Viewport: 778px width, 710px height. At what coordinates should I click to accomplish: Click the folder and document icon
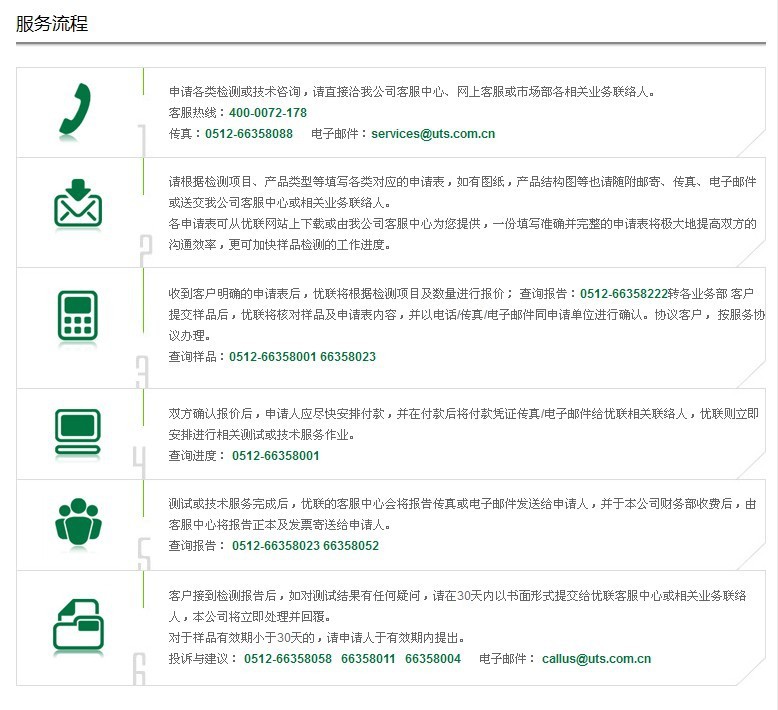pos(77,627)
